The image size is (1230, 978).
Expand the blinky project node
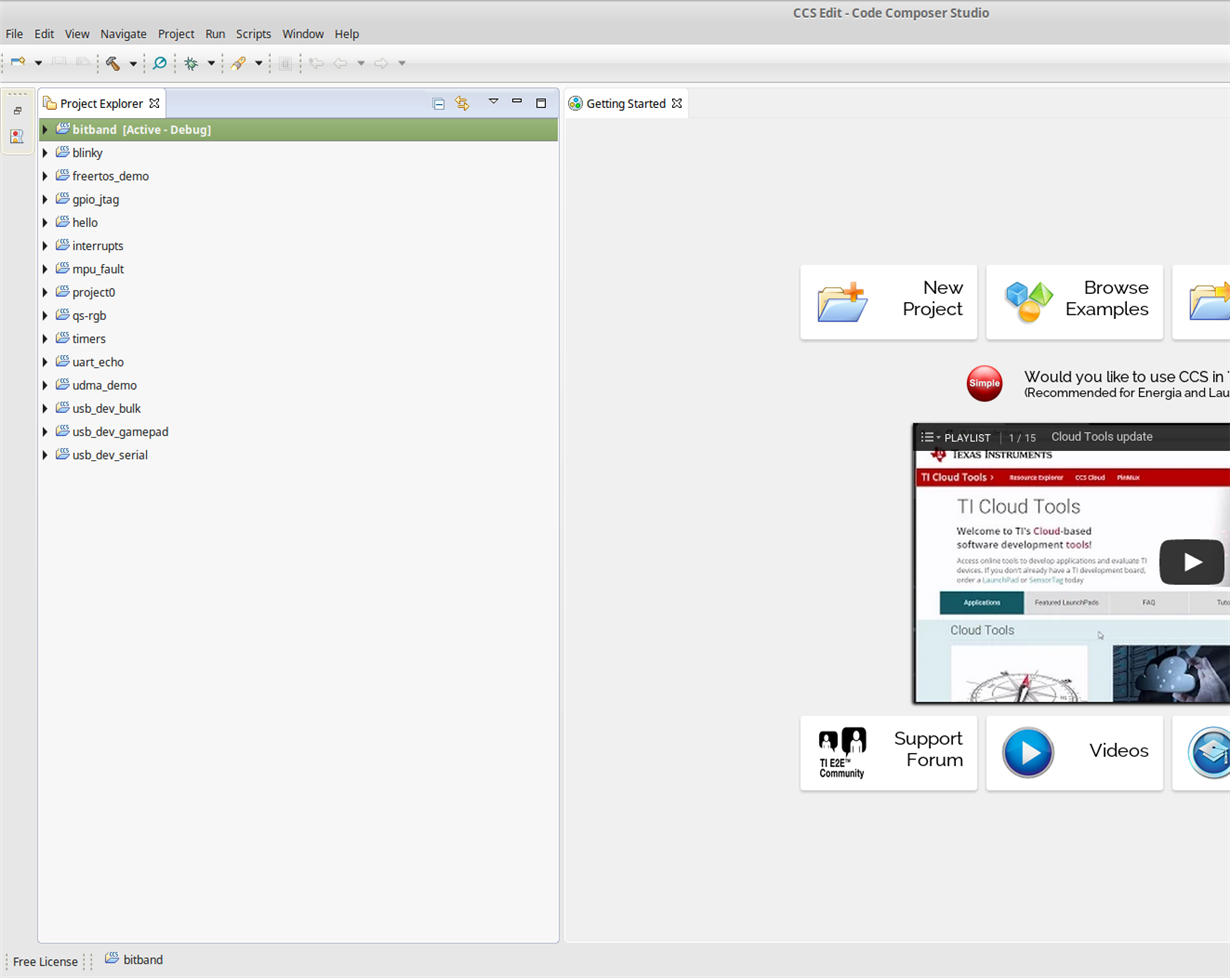click(45, 153)
